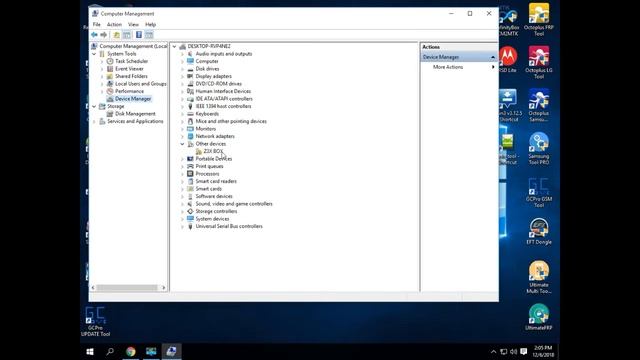Select the Motorola RSD Lite desktop icon

click(508, 60)
